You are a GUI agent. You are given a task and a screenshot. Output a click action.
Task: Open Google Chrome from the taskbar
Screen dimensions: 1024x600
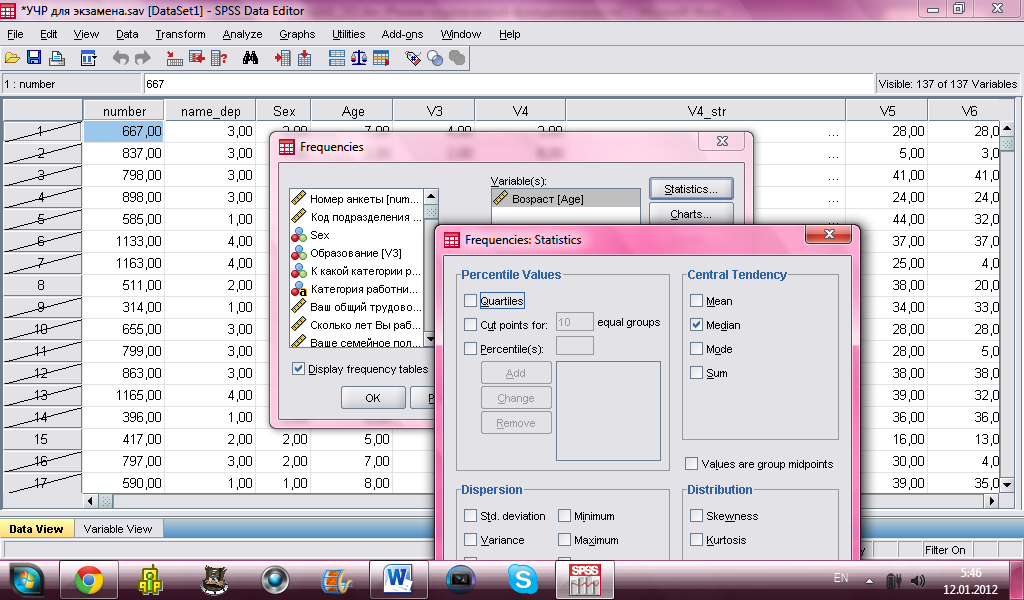pos(89,580)
